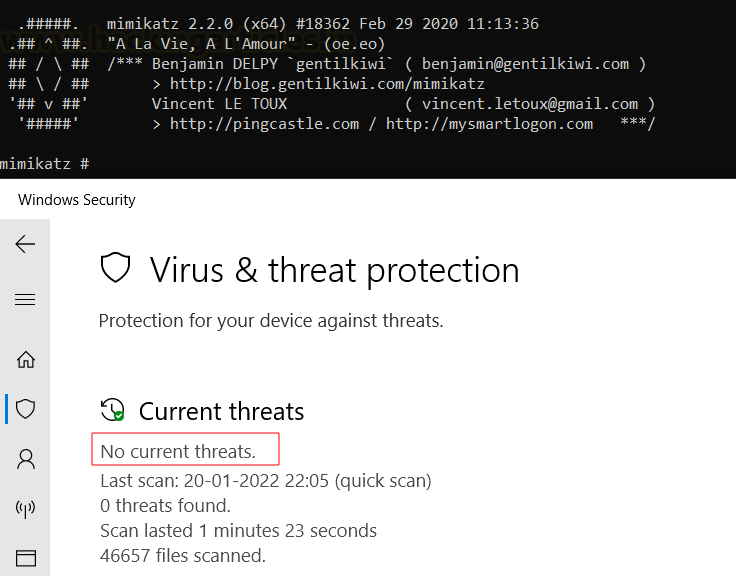Open Firewall & network protection antenna icon
The image size is (736, 576).
25,508
